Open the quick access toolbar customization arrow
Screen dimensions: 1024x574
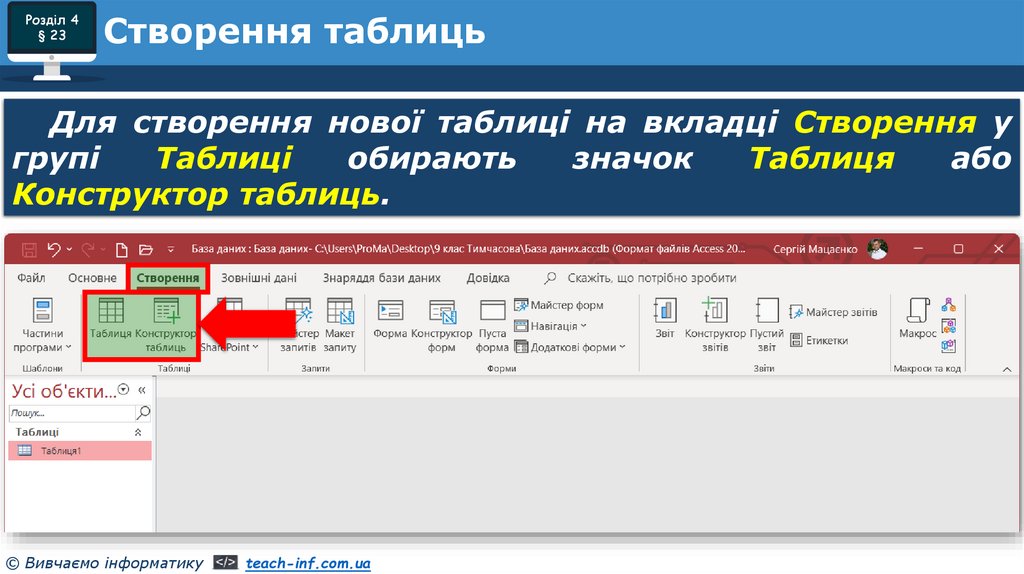(170, 249)
